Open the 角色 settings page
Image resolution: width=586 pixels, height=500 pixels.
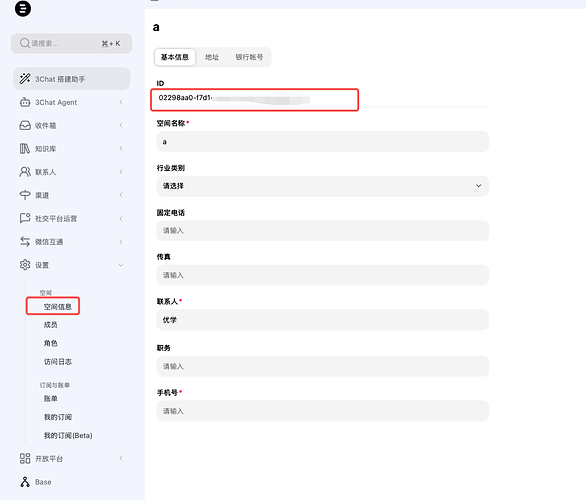point(50,343)
